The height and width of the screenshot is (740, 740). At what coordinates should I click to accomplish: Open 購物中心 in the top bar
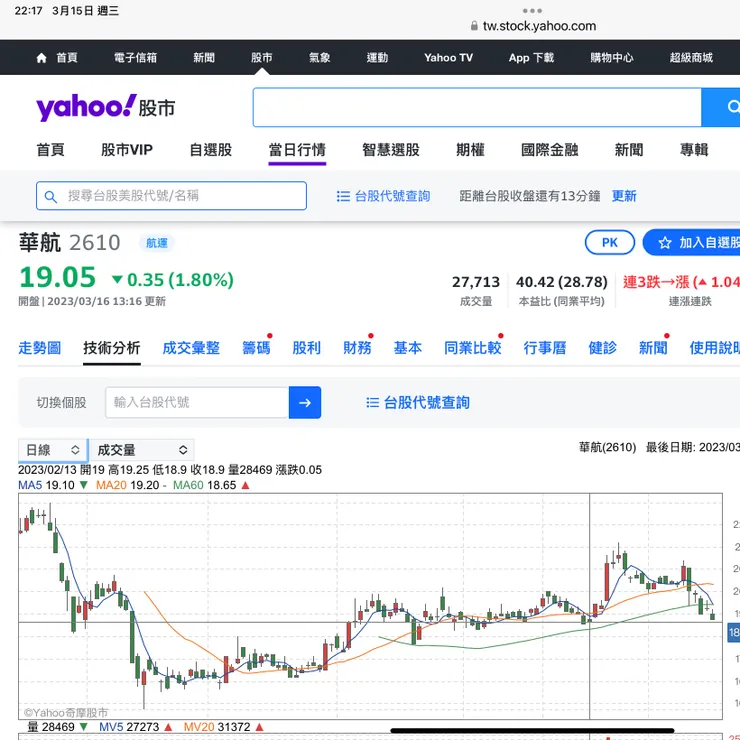tap(612, 58)
